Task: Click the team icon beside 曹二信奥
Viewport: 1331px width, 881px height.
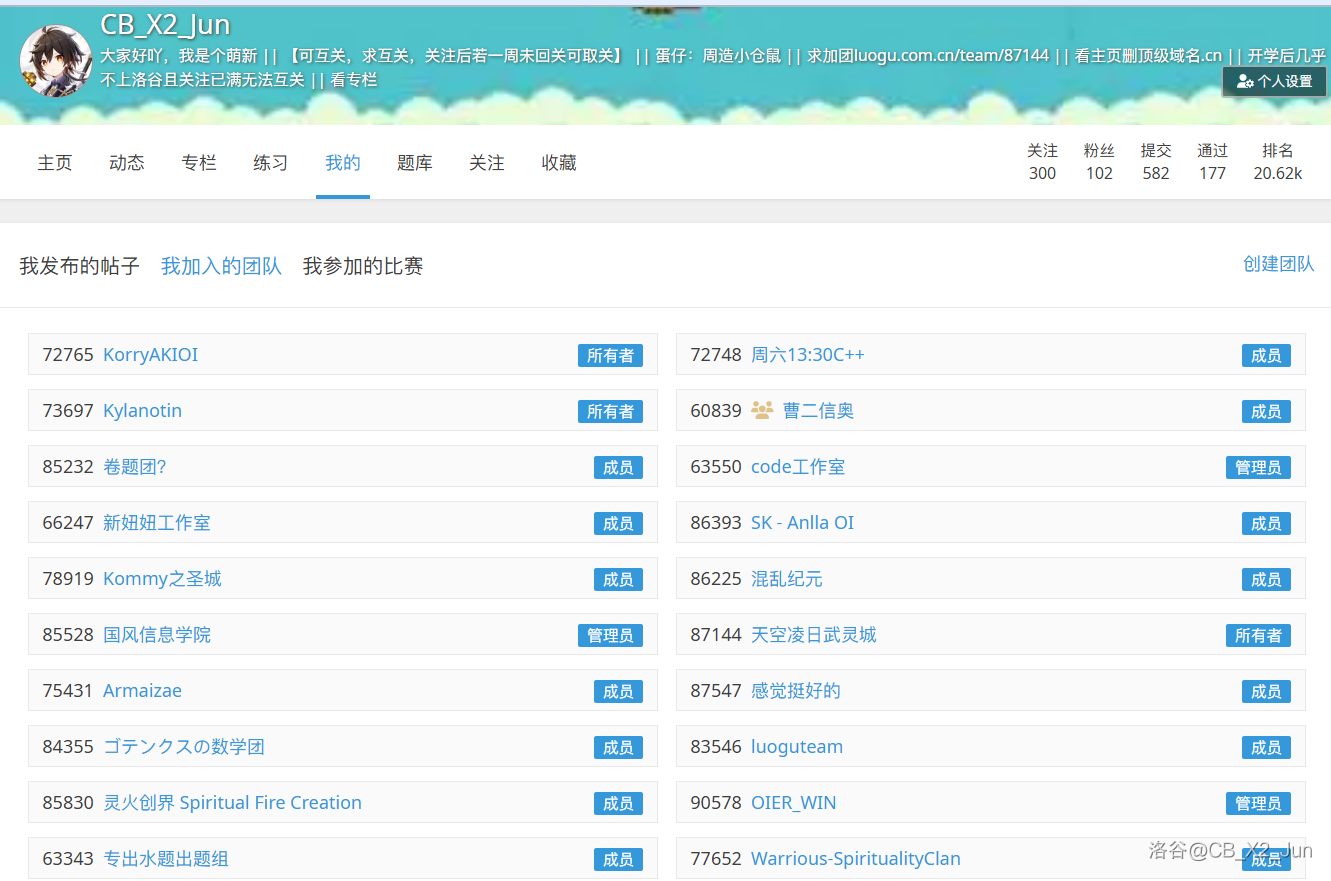Action: 762,411
